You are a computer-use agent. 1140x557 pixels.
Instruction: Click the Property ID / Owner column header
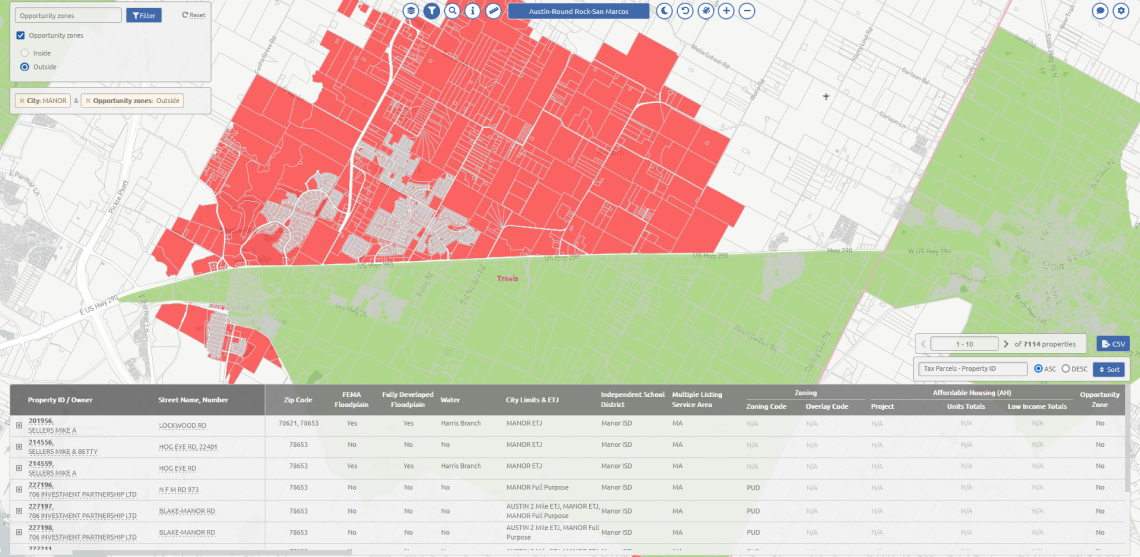[x=60, y=400]
